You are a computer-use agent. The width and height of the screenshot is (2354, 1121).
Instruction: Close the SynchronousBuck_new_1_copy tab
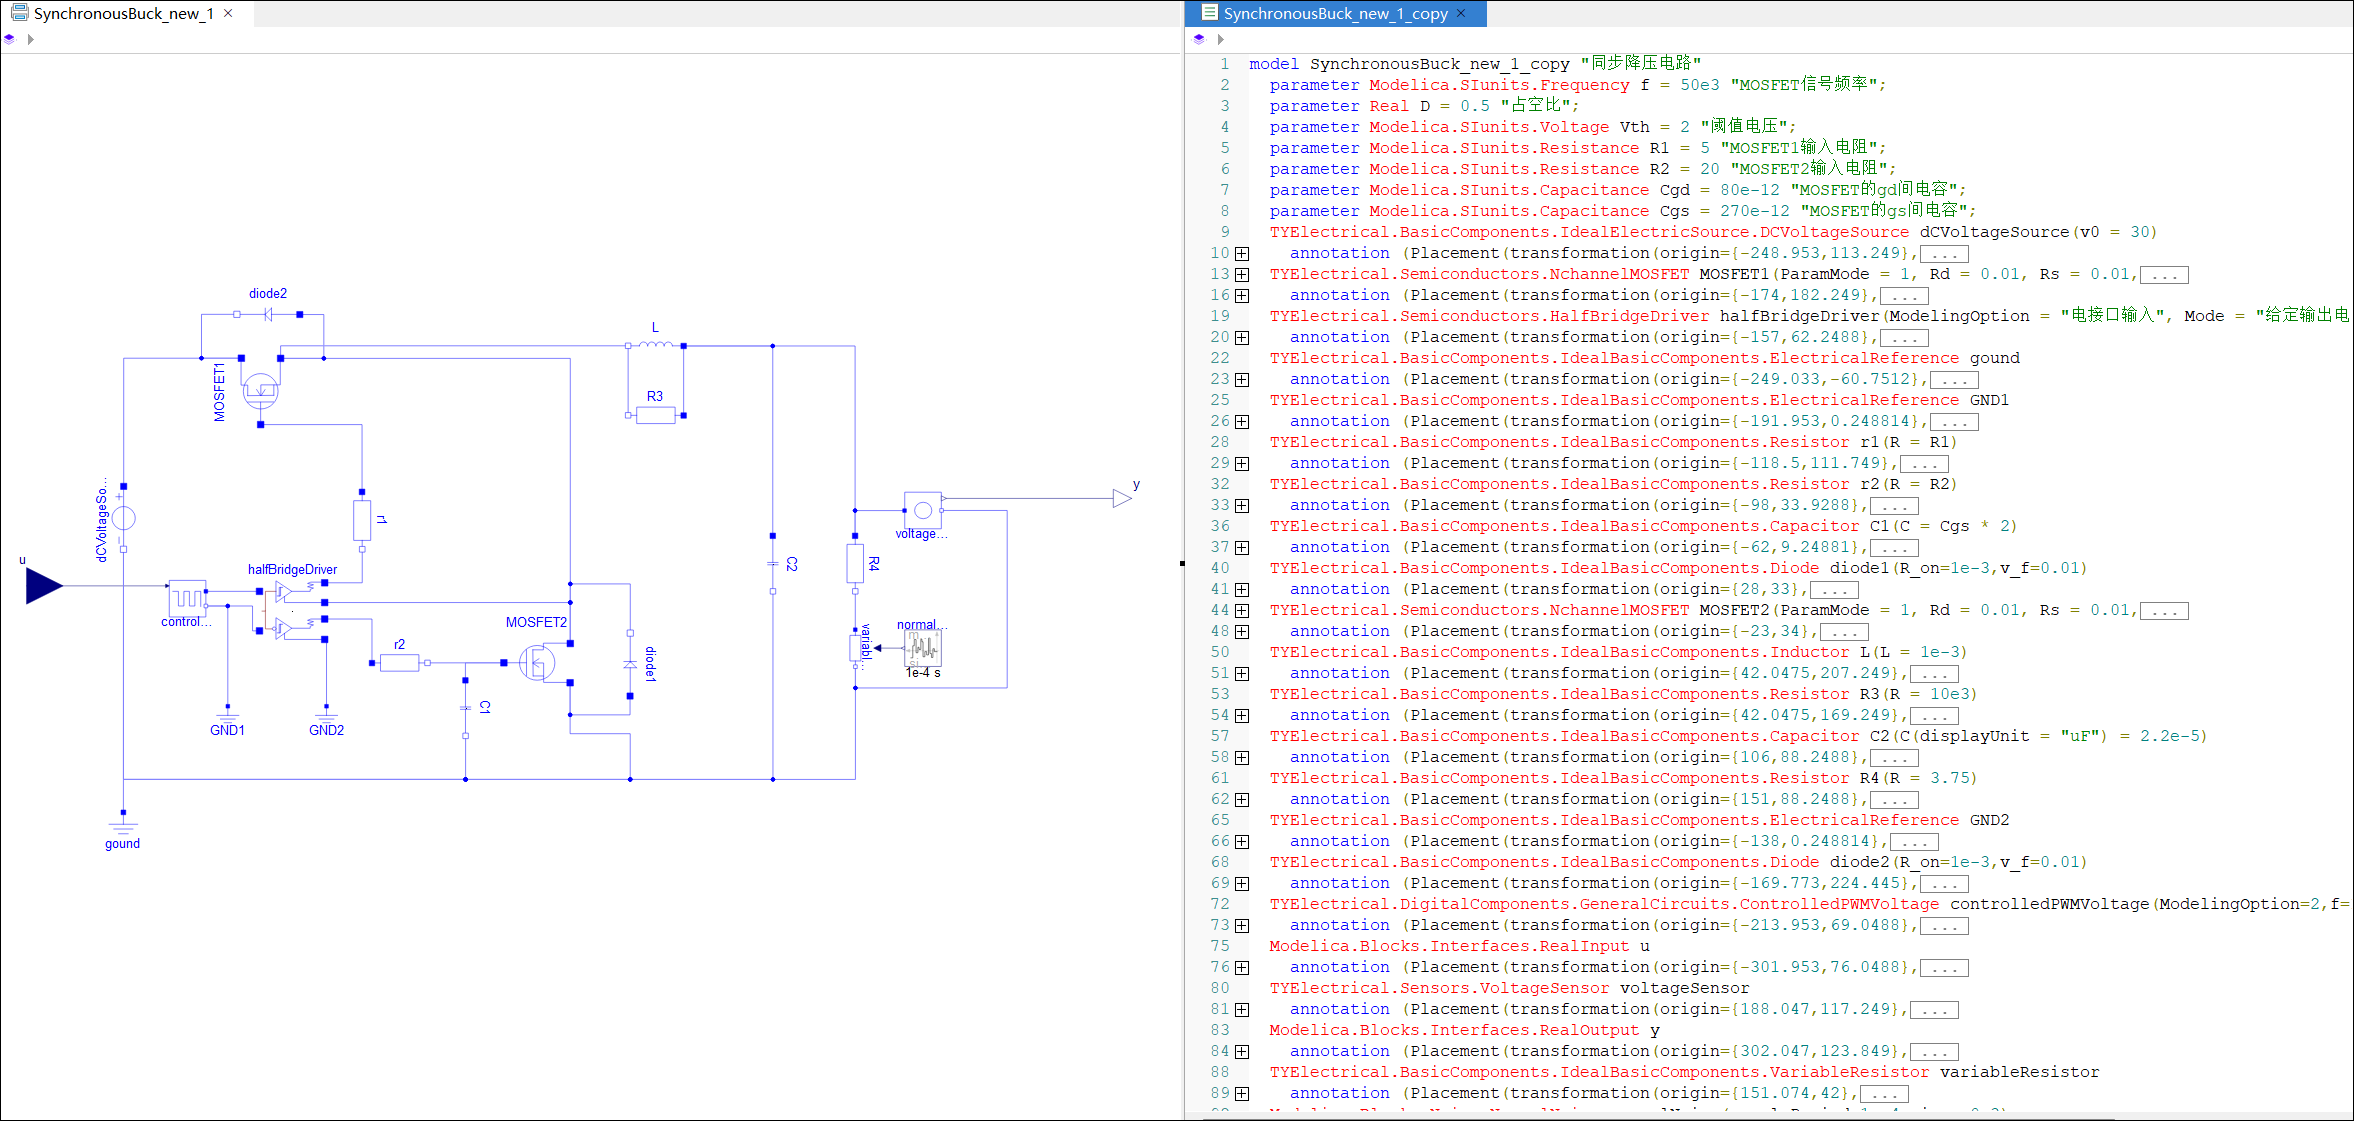pyautogui.click(x=1461, y=13)
